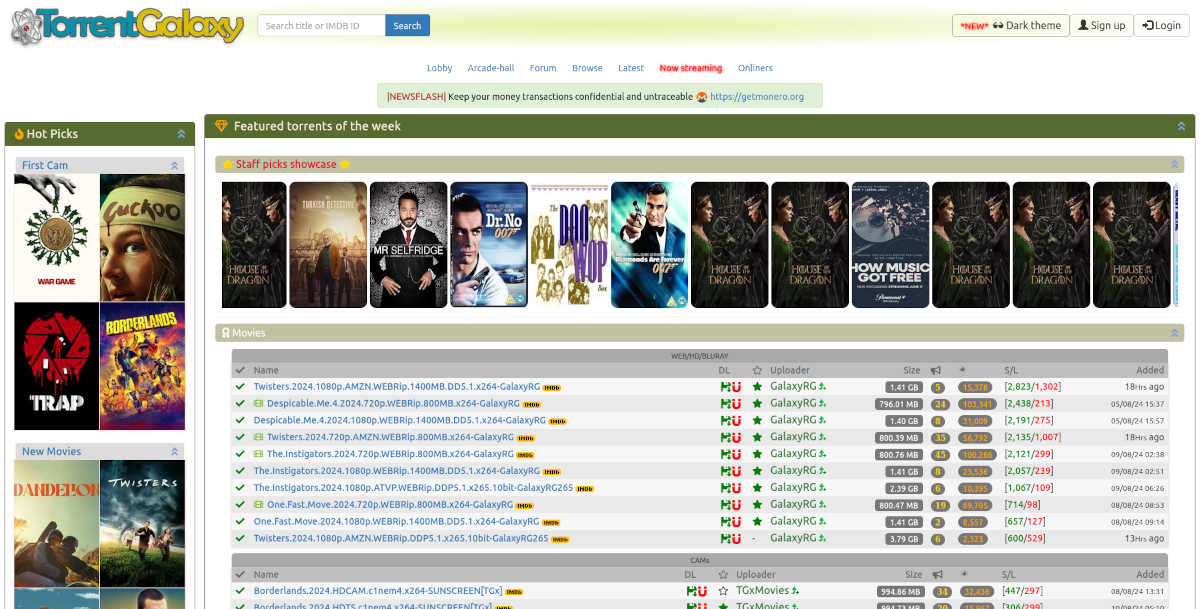Open the Cuckoo poster in First Cam
This screenshot has height=609, width=1200.
142,238
